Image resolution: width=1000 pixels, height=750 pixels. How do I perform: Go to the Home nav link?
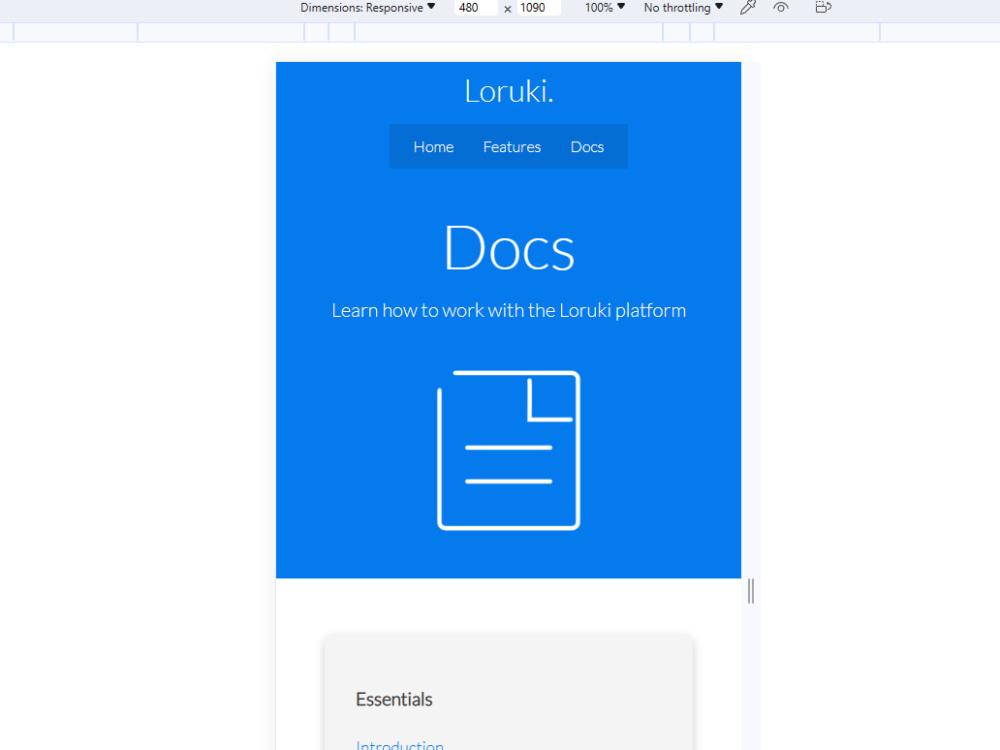click(x=434, y=147)
